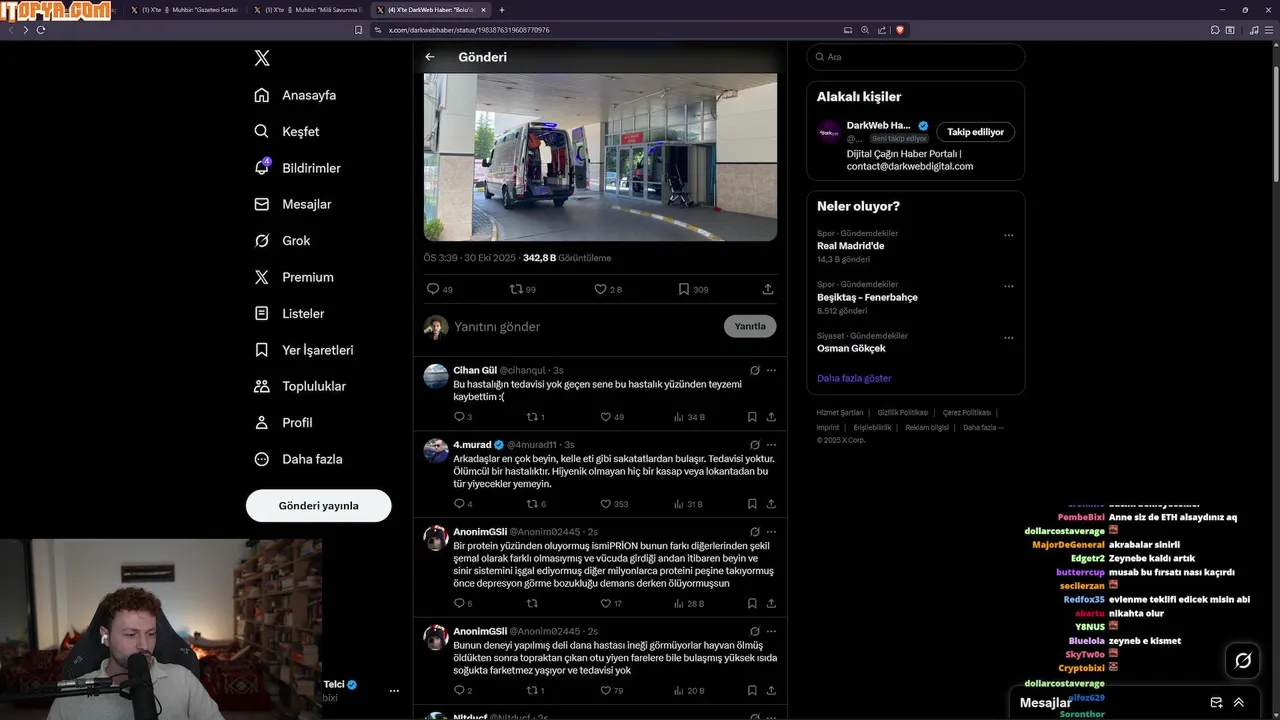Open Beşiktaş - Fenerbahçe trending topic

[x=867, y=297]
